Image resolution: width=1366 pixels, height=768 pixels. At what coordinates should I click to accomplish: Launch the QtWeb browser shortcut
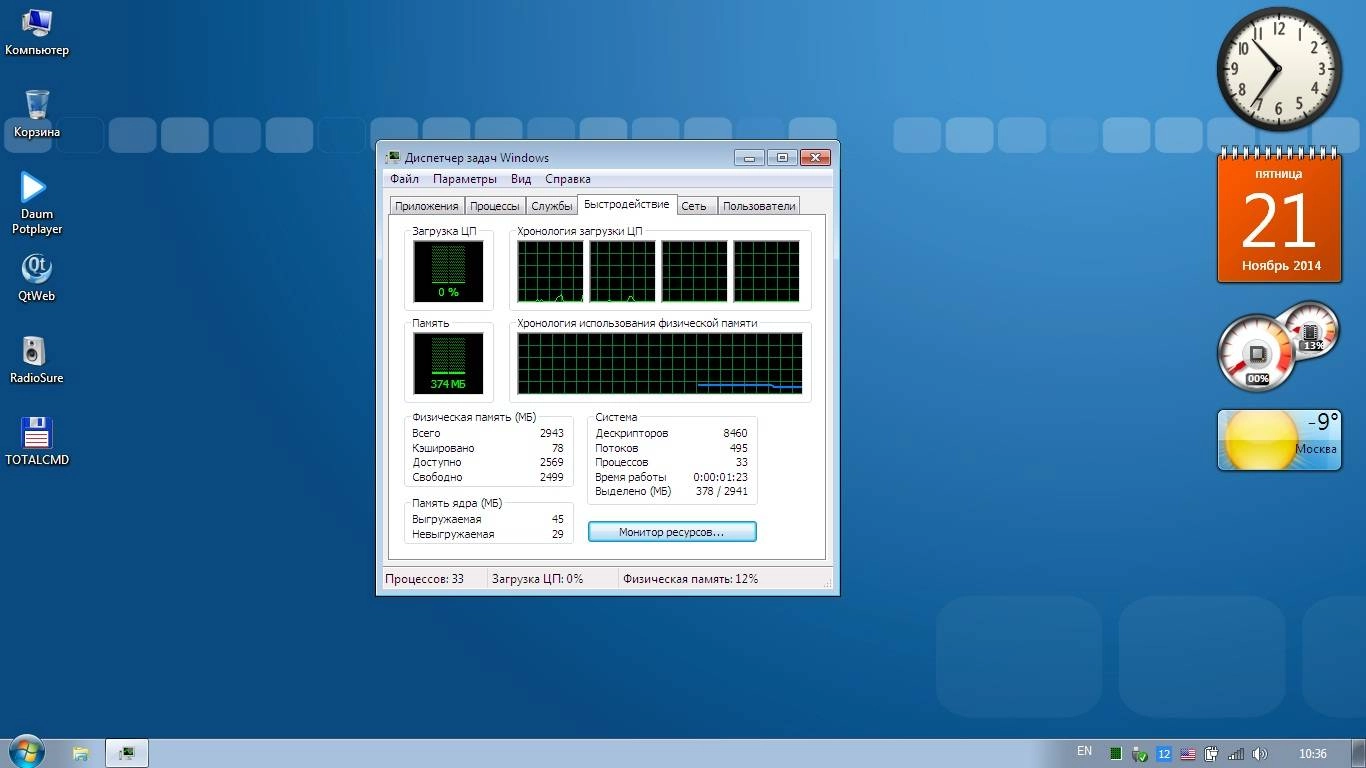pos(37,277)
